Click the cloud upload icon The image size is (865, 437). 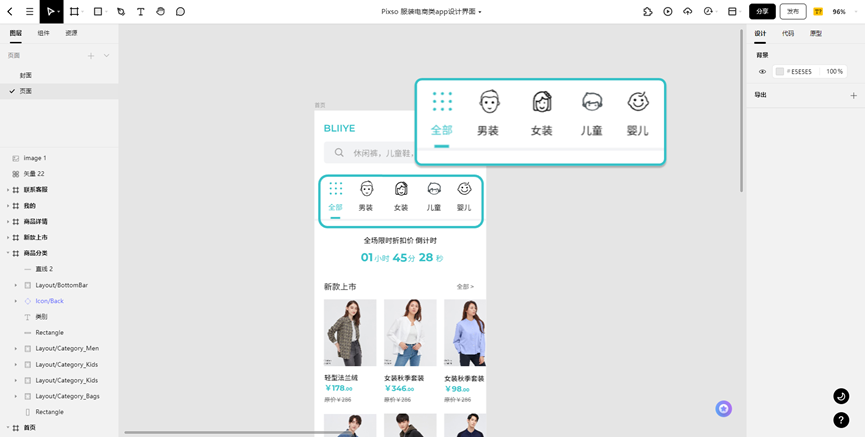[687, 12]
